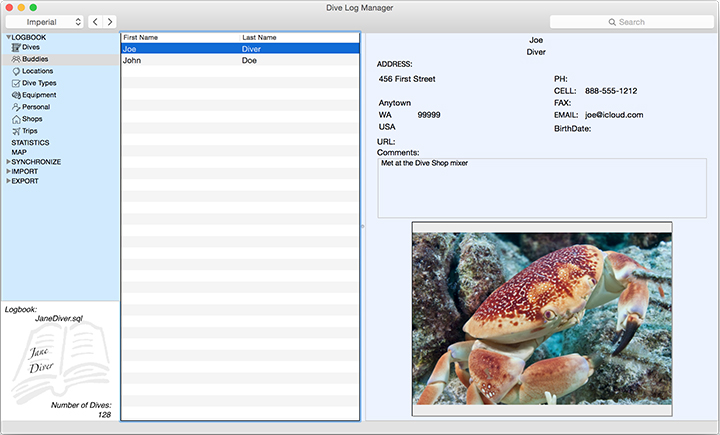The width and height of the screenshot is (720, 435).
Task: Open the MAP view
Action: coord(19,153)
